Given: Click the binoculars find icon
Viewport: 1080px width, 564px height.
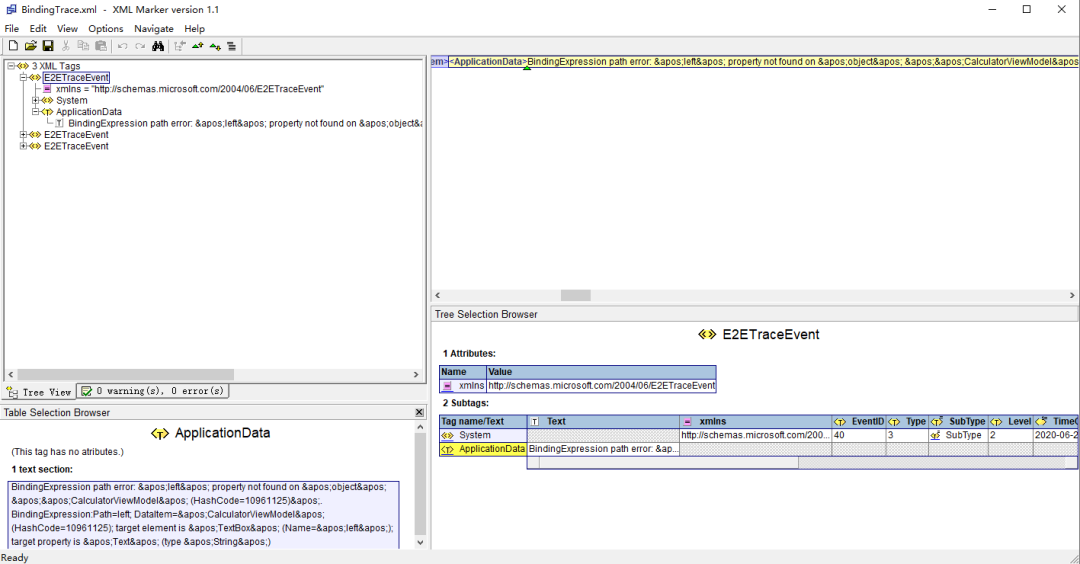Looking at the screenshot, I should pyautogui.click(x=158, y=46).
